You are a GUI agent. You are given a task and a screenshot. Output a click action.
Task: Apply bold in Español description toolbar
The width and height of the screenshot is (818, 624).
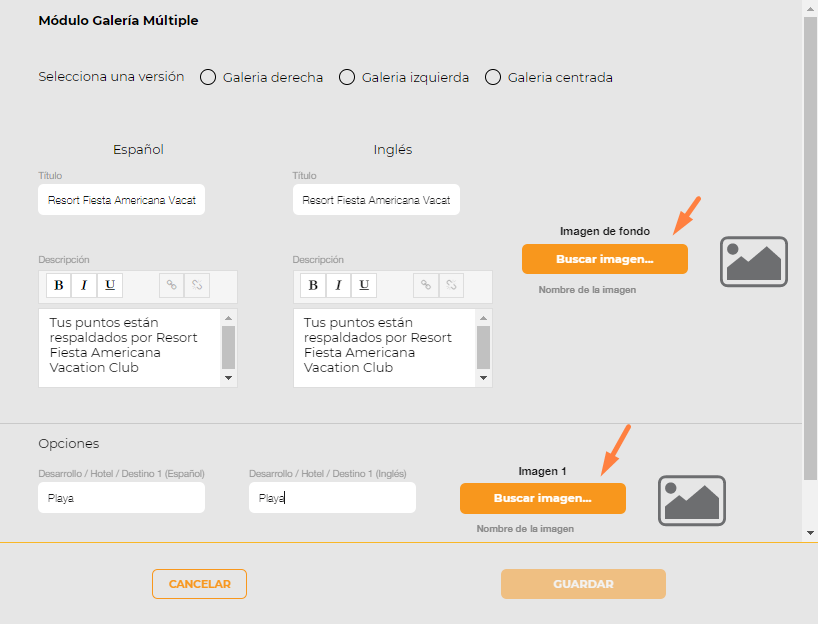pos(59,285)
